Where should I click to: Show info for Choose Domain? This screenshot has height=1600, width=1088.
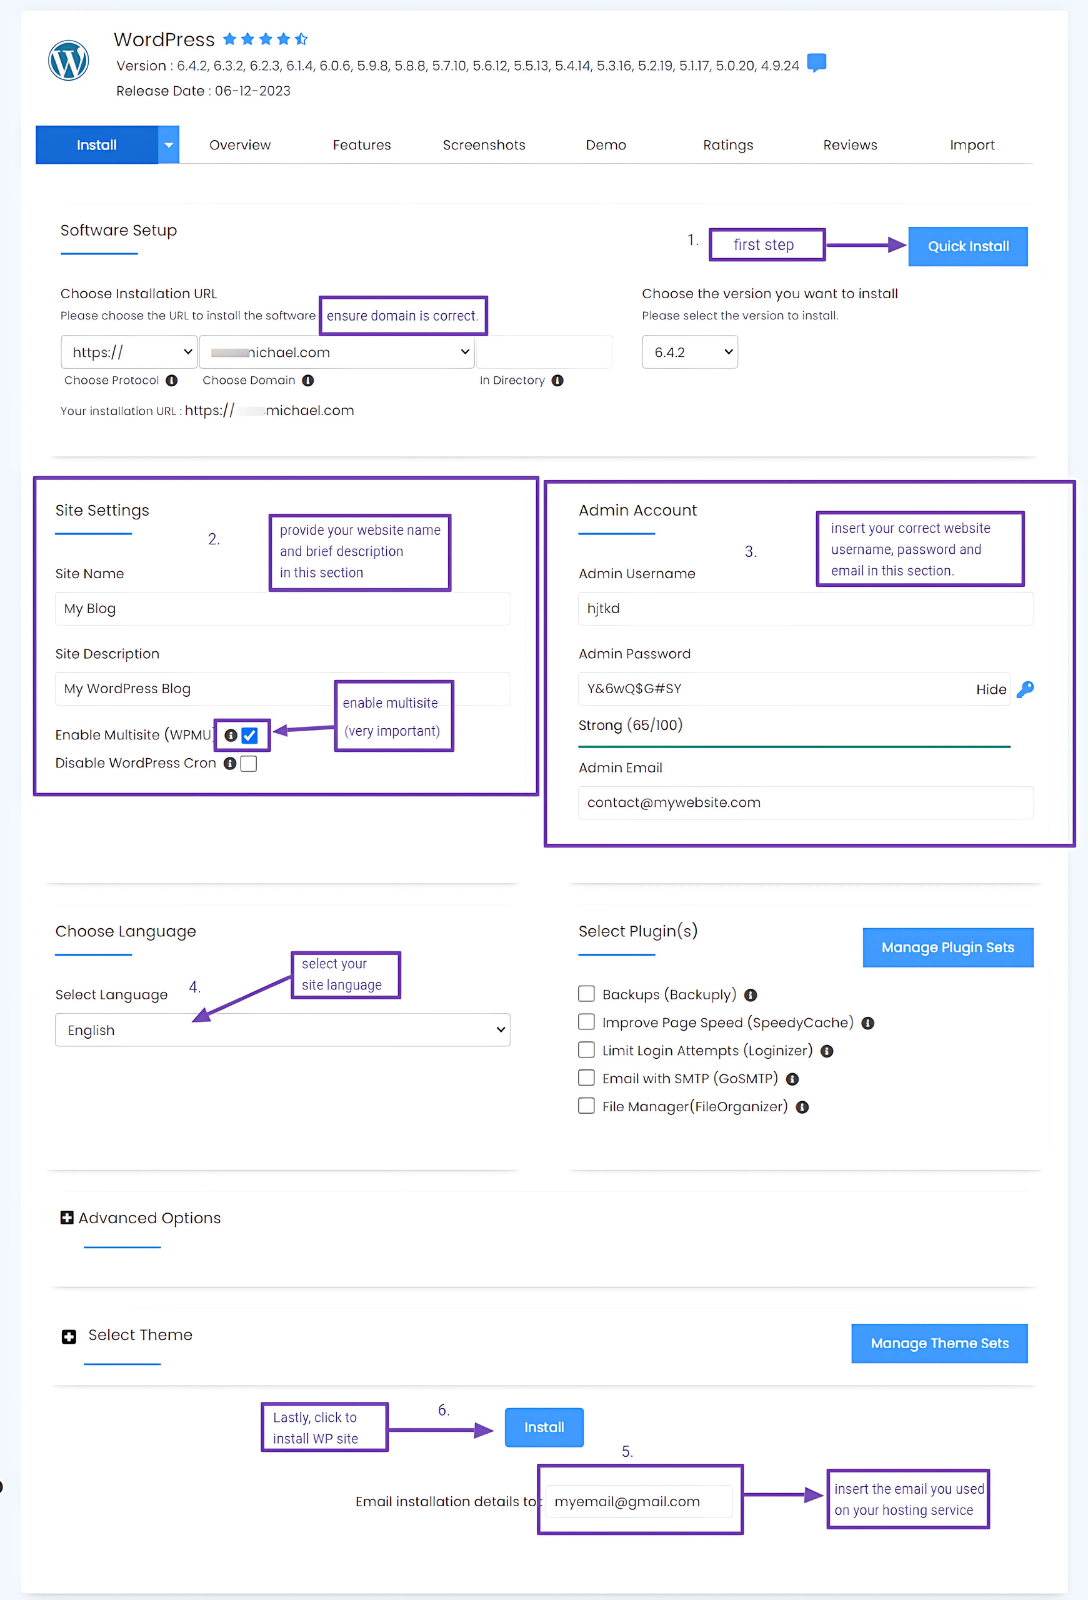(x=308, y=380)
